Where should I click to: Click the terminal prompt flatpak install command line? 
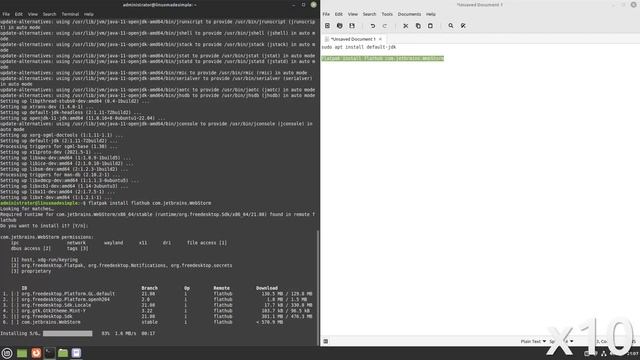106,203
